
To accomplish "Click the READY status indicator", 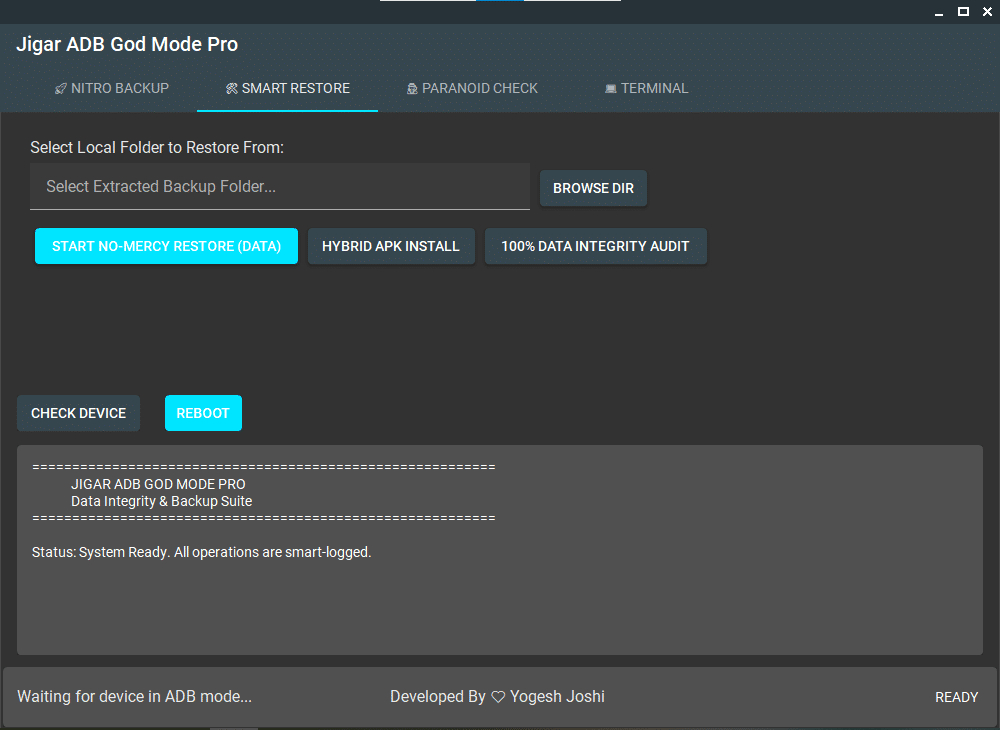I will pyautogui.click(x=956, y=696).
